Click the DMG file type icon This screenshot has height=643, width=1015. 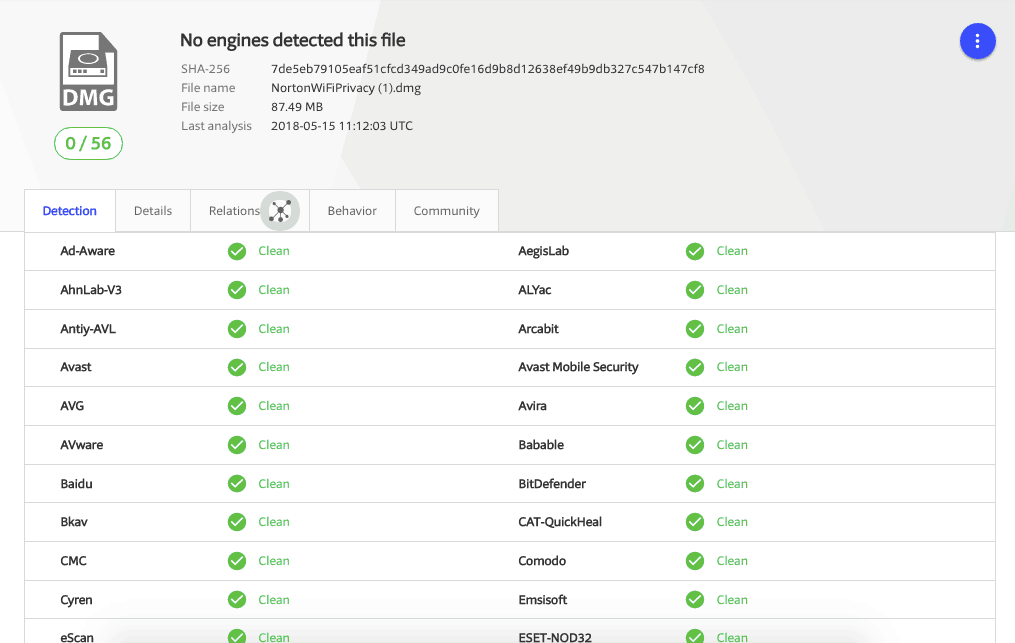(x=89, y=71)
